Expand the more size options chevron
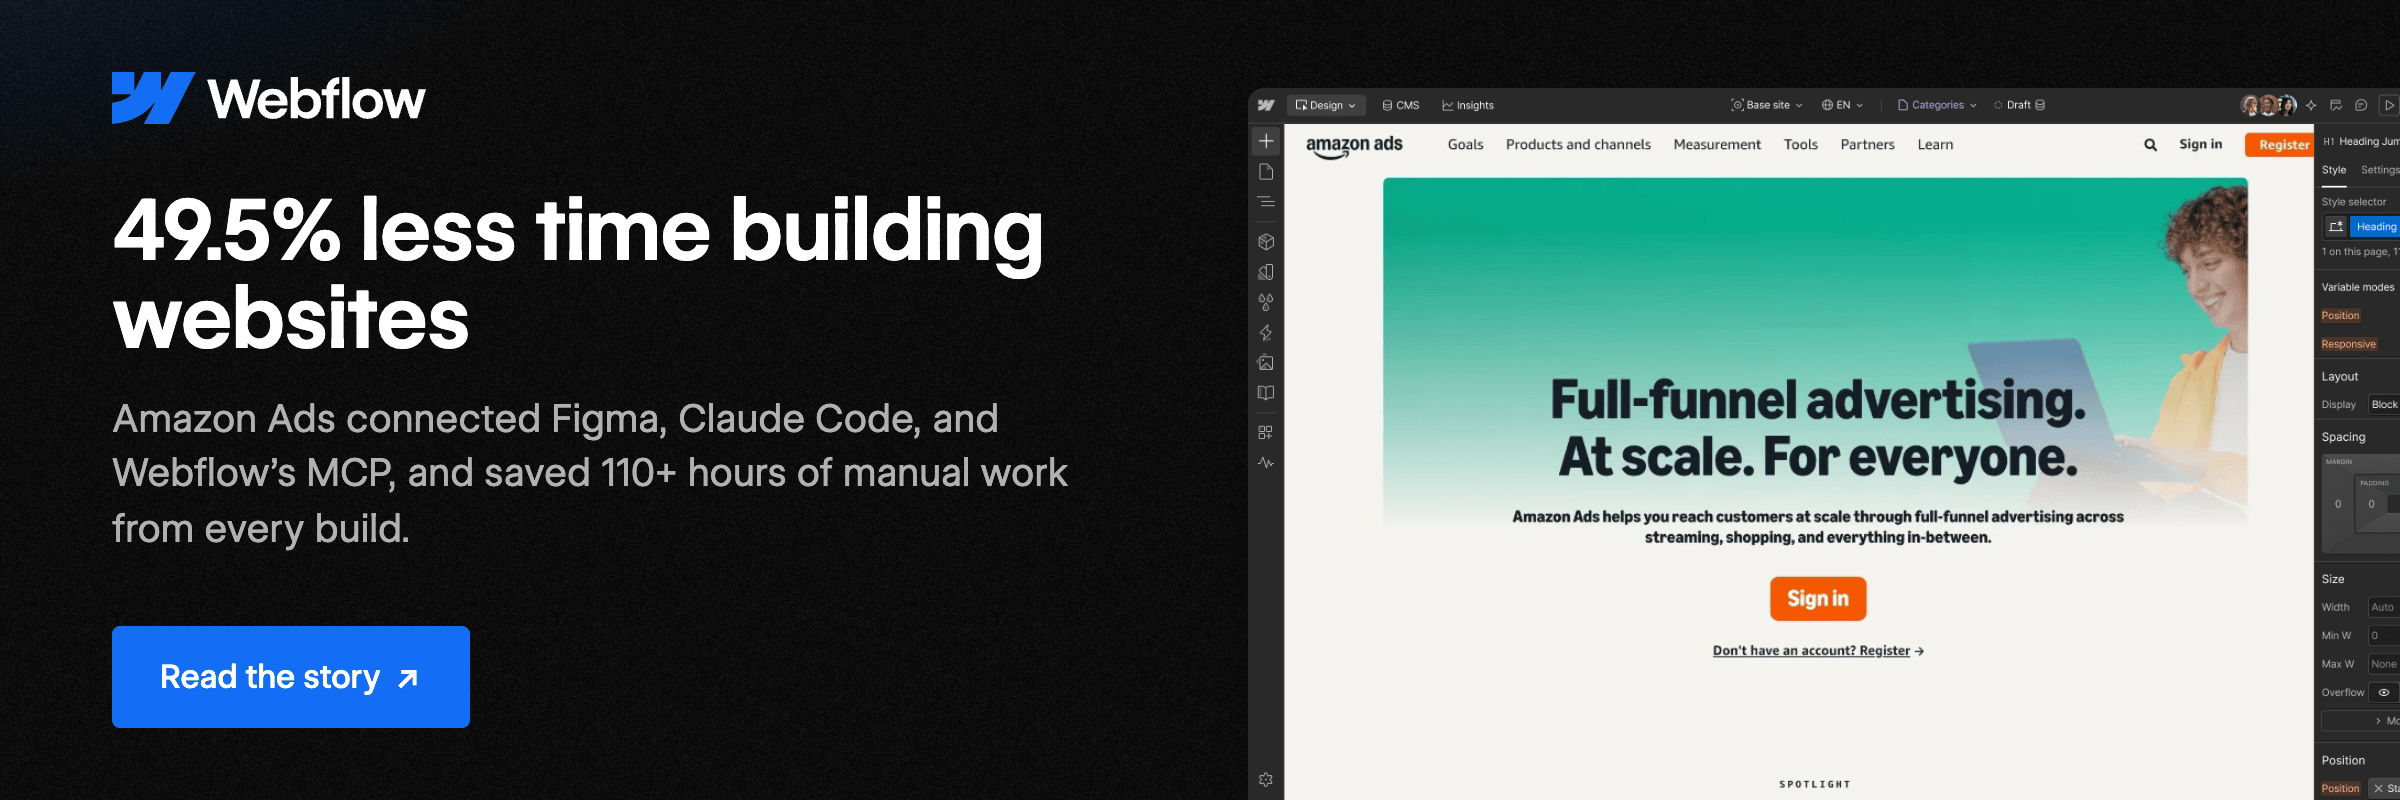This screenshot has width=2400, height=800. [2378, 721]
